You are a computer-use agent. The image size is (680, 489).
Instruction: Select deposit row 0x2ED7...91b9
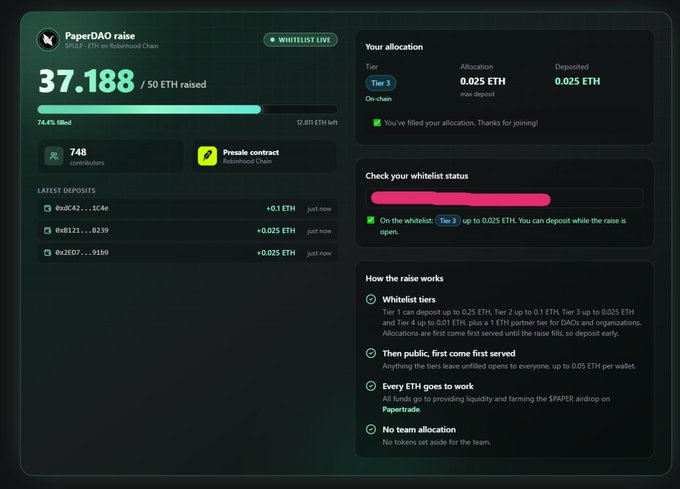[x=187, y=253]
